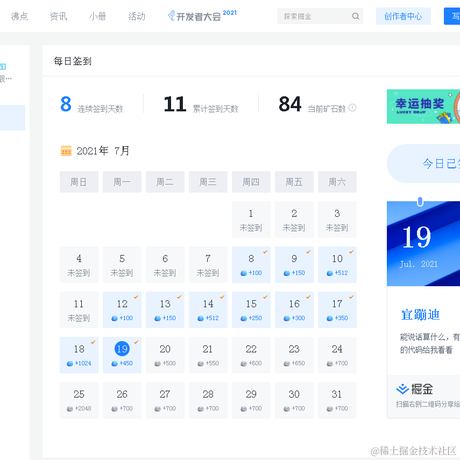Select calendar day 30 with +700
The image size is (460, 460).
[294, 400]
